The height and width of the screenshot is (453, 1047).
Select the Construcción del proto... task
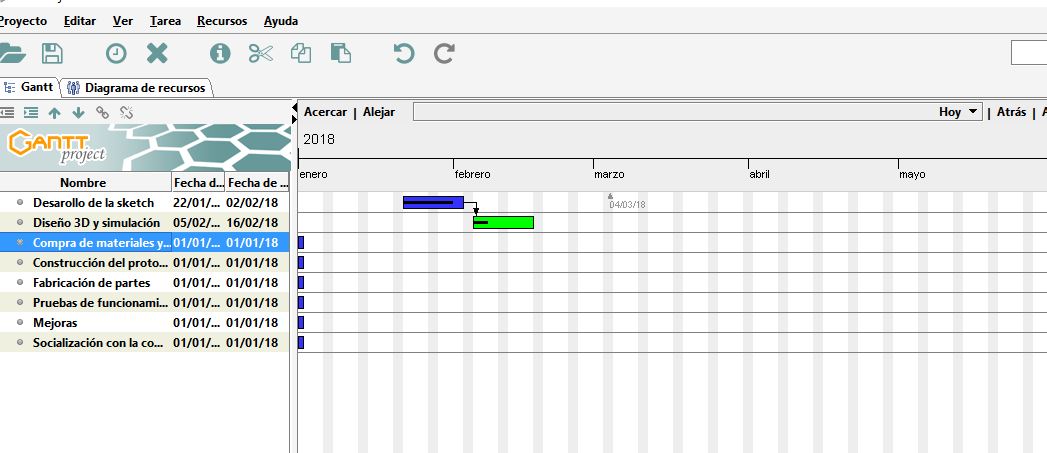tap(99, 263)
